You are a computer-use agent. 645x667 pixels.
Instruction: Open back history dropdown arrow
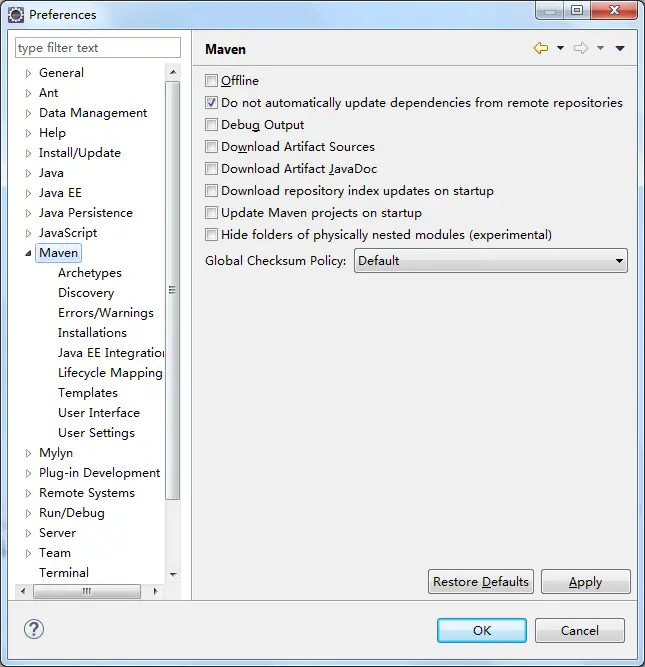point(560,48)
